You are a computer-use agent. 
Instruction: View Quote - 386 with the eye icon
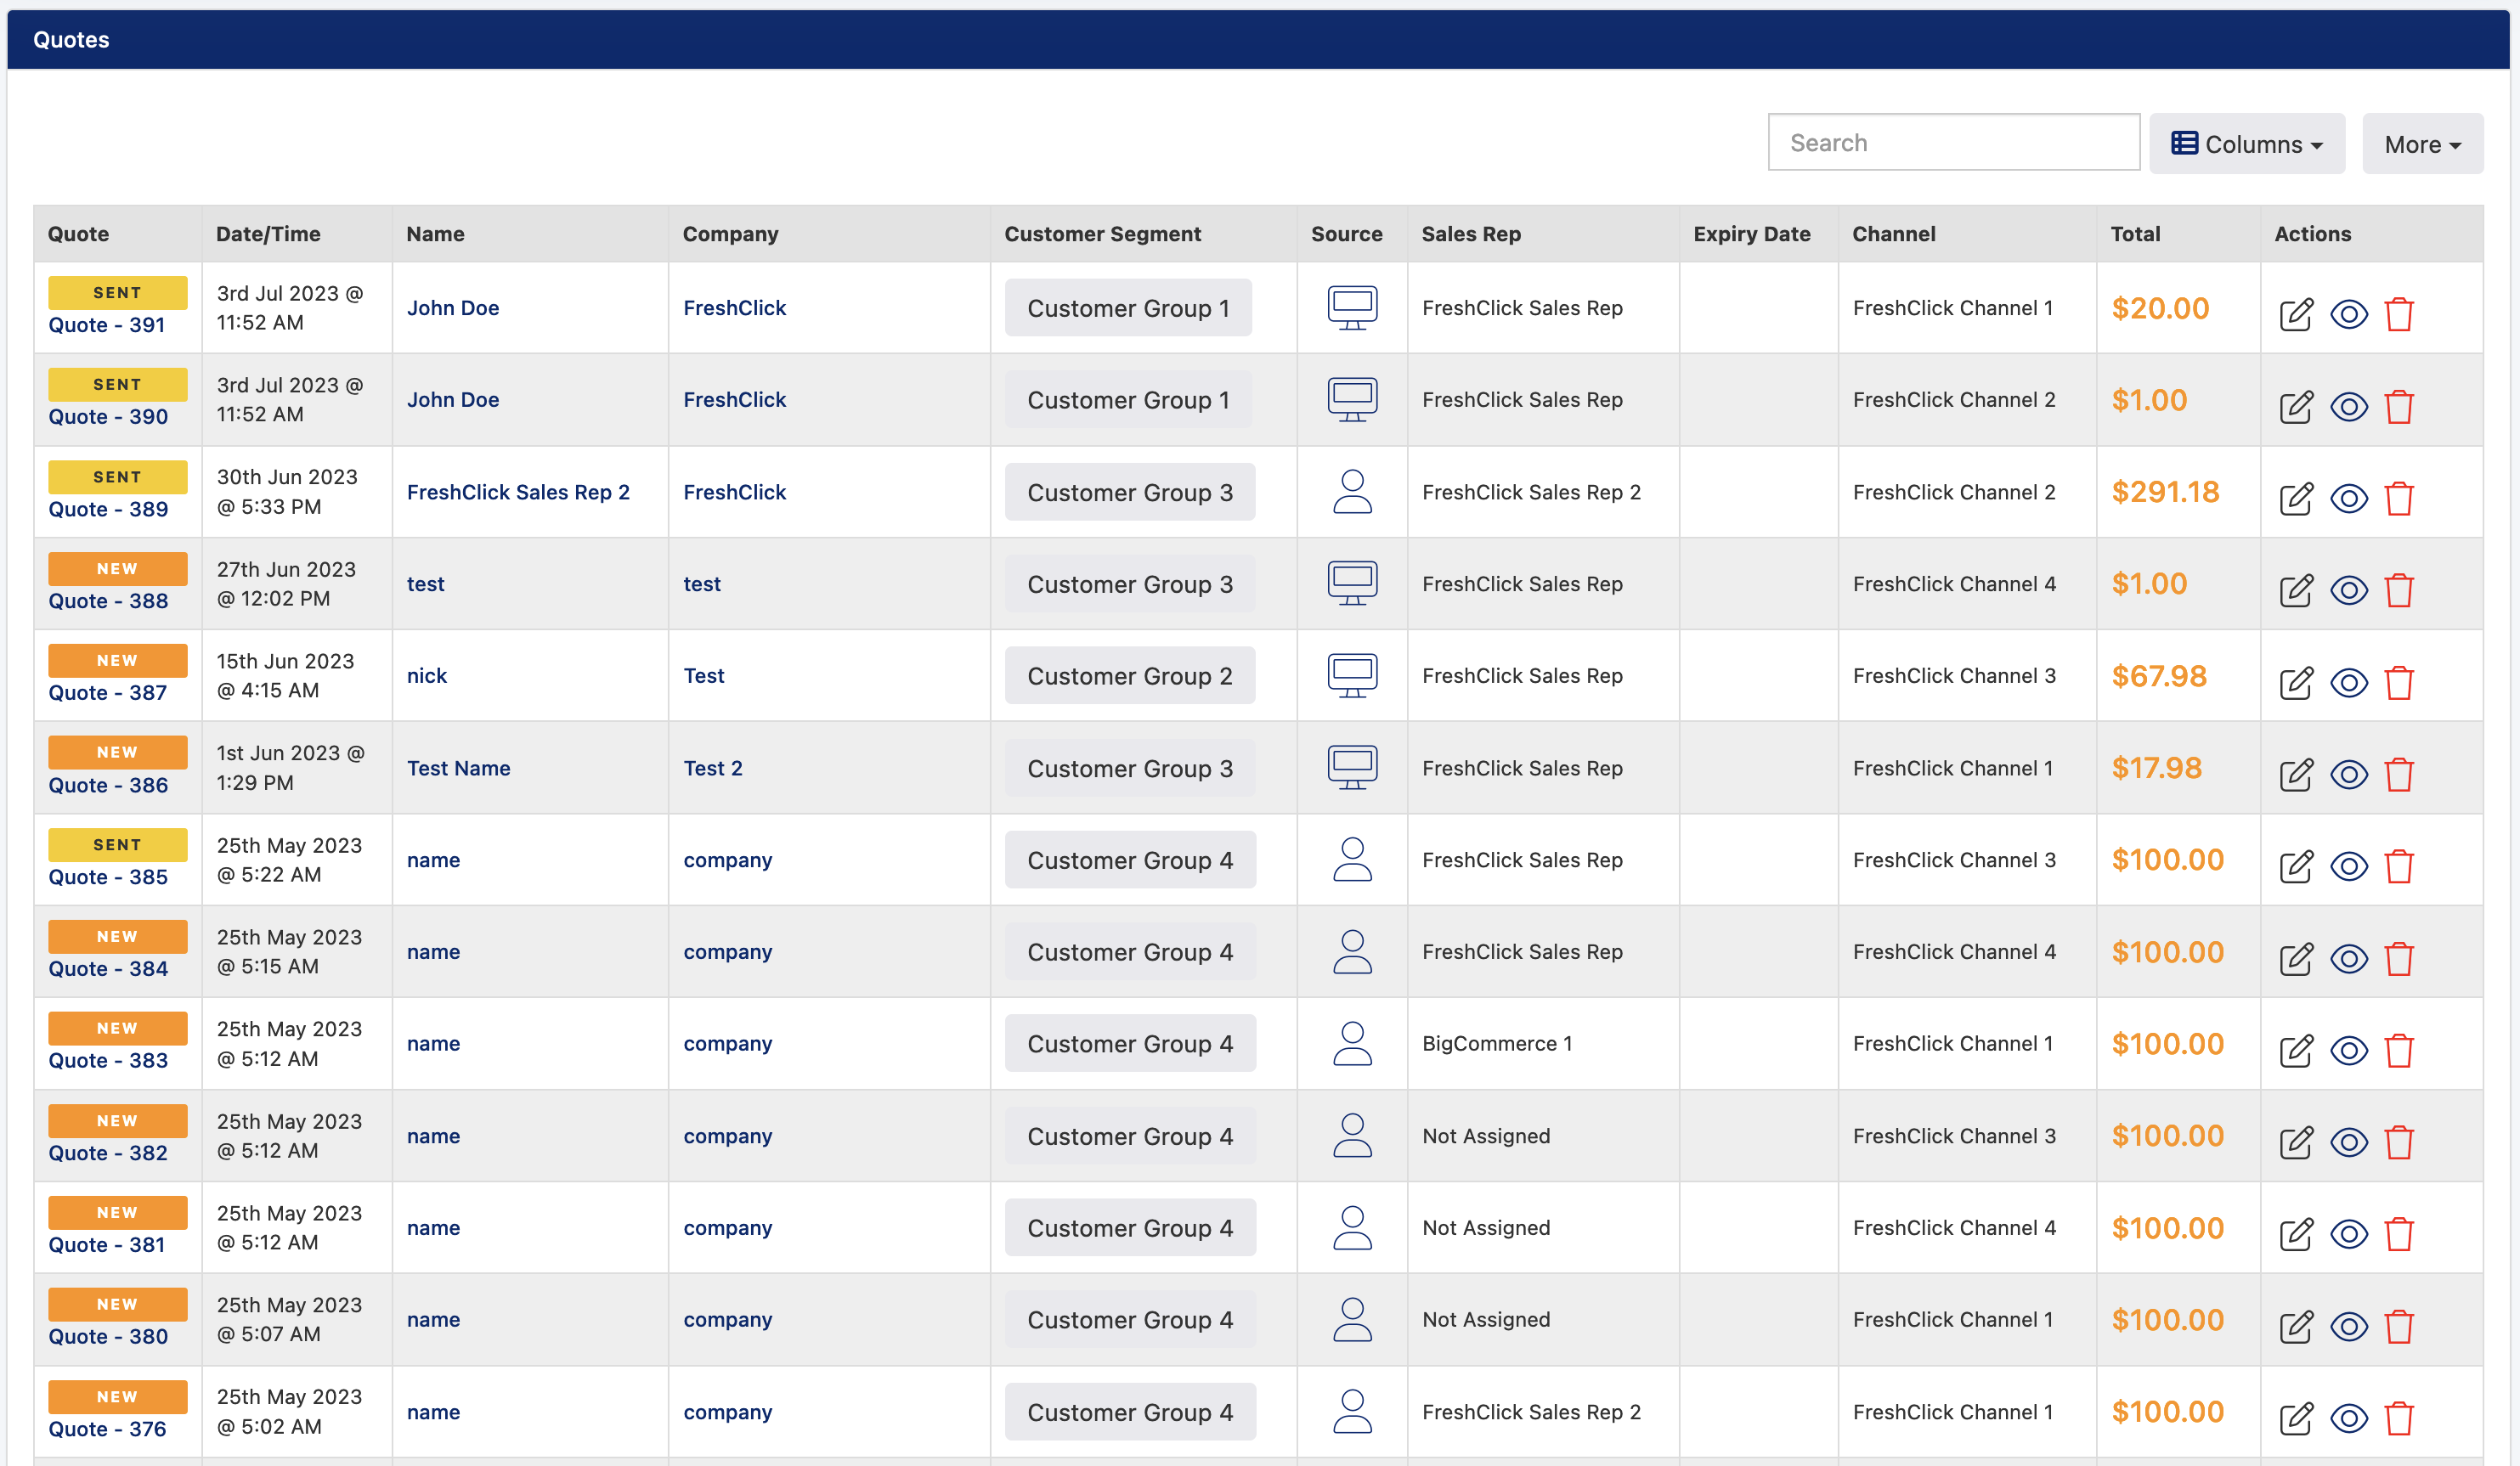(2349, 774)
